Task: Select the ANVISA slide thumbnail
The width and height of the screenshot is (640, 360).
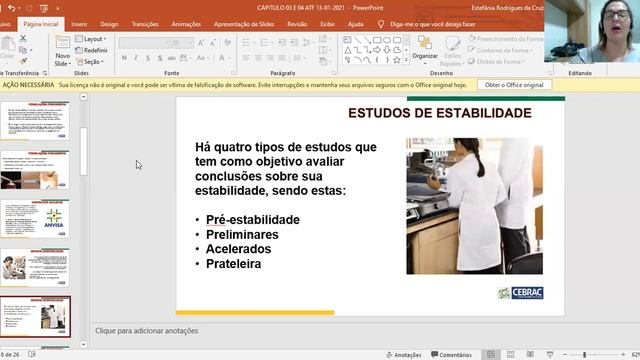Action: (x=35, y=219)
